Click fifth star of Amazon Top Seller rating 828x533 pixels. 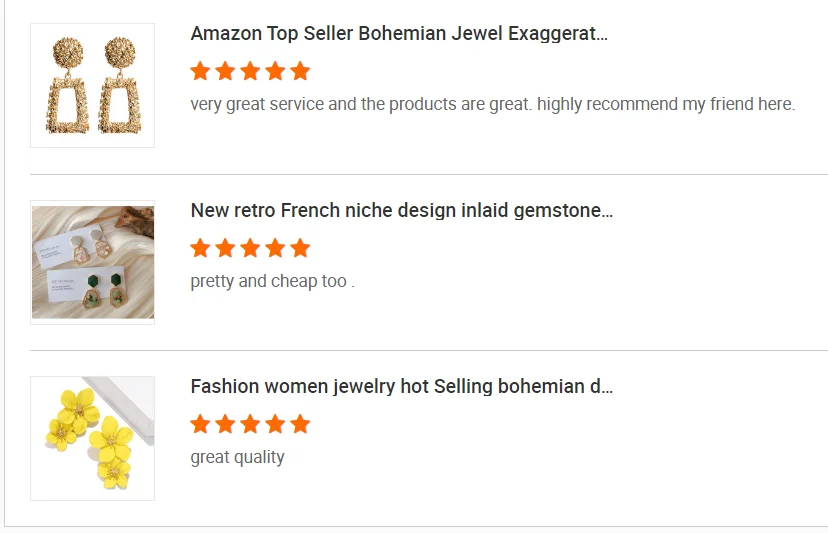click(300, 71)
